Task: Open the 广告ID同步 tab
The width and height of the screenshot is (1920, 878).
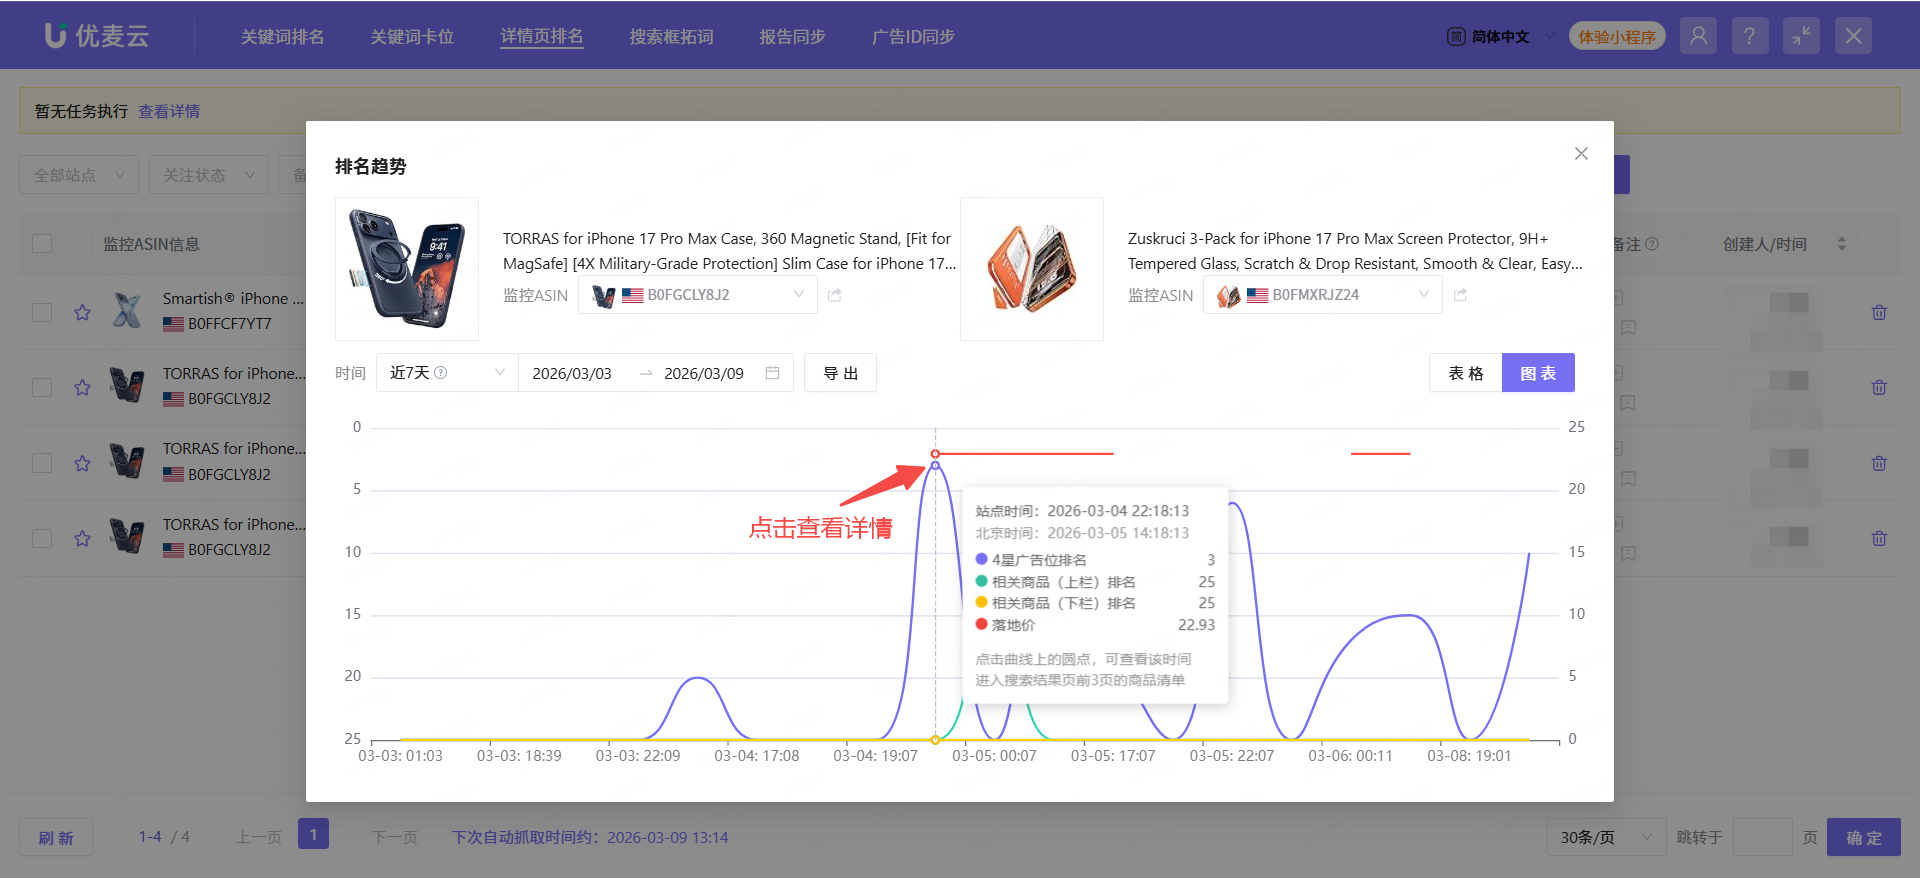Action: tap(913, 36)
